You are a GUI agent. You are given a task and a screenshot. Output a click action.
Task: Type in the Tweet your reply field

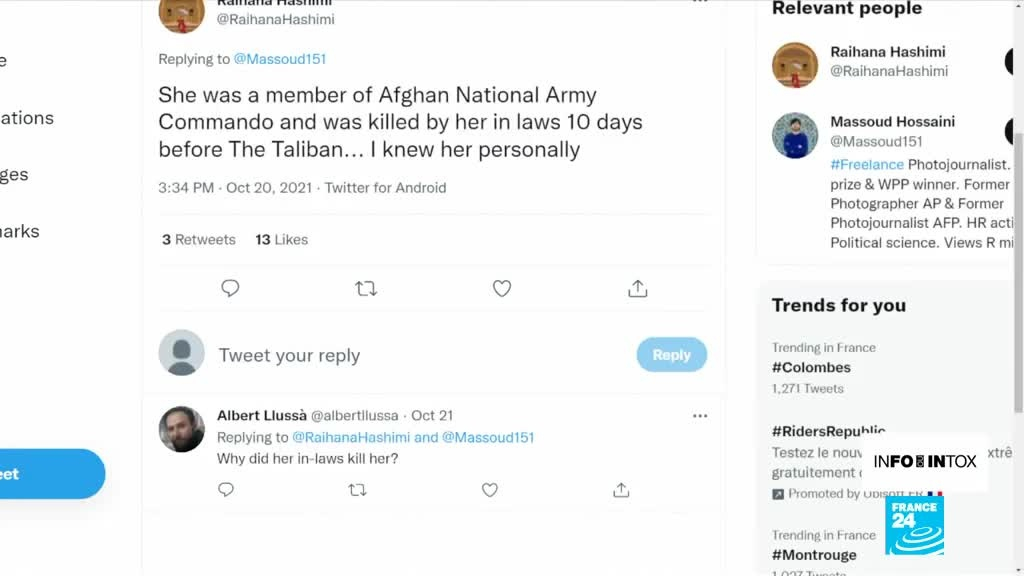tap(400, 355)
